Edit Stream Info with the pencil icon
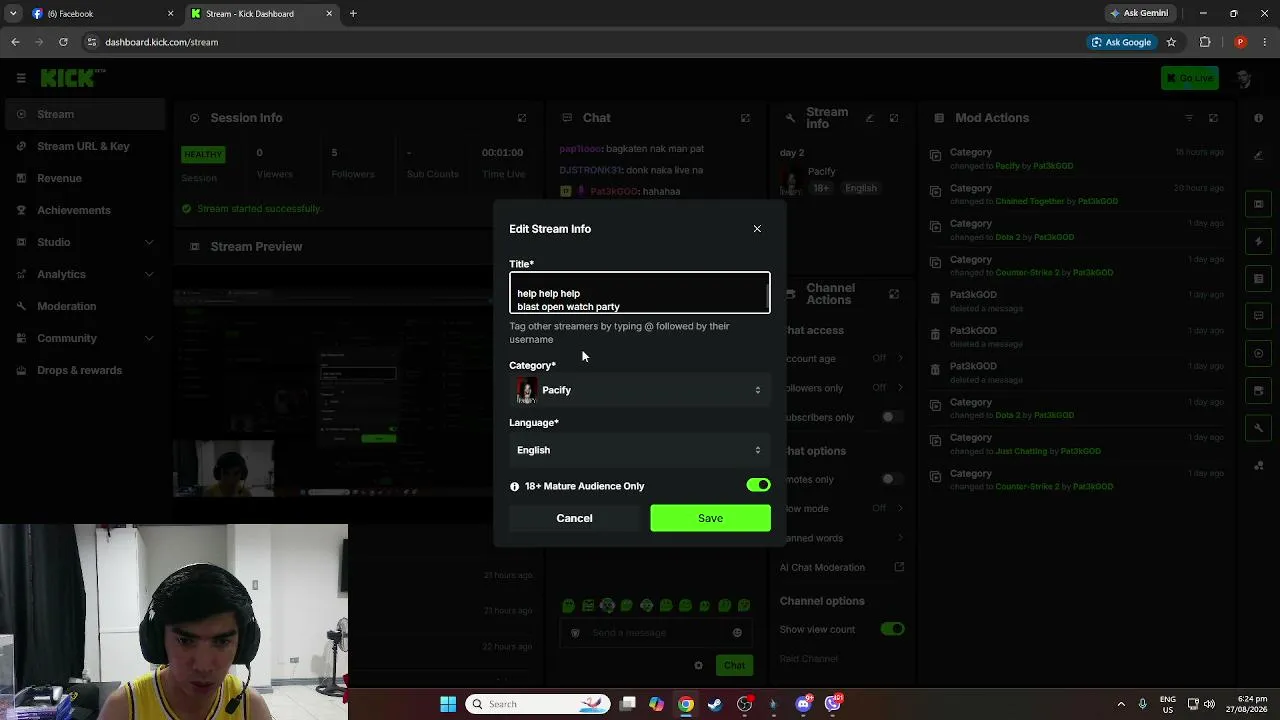The image size is (1280, 720). click(870, 118)
